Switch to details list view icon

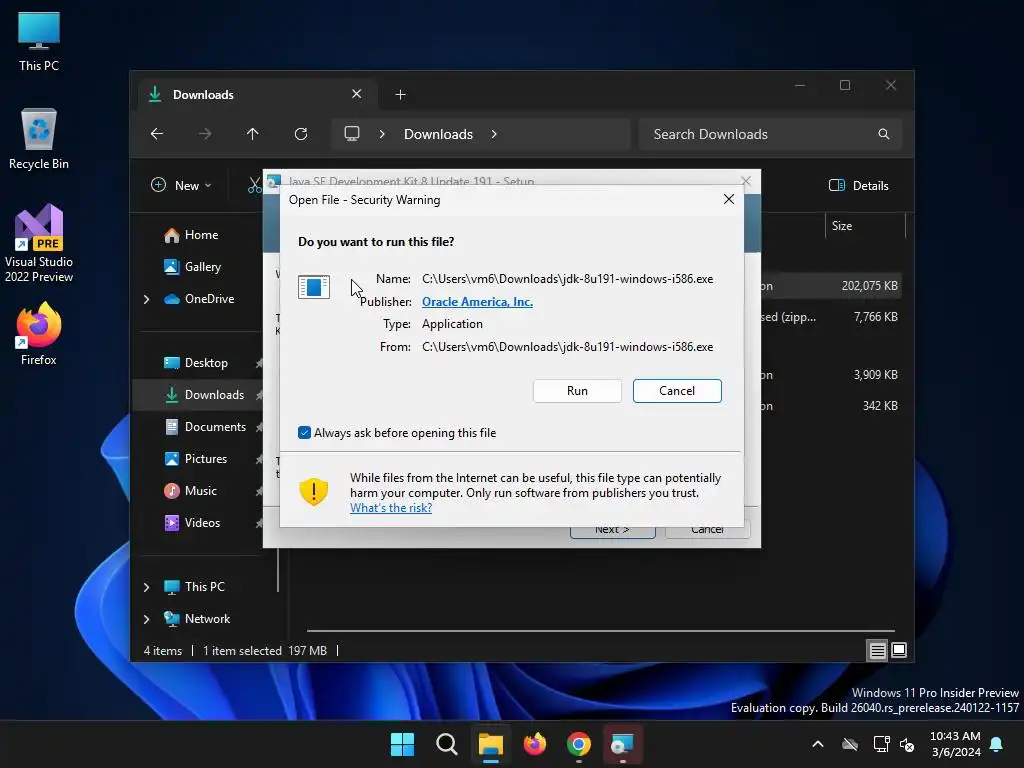pos(877,650)
